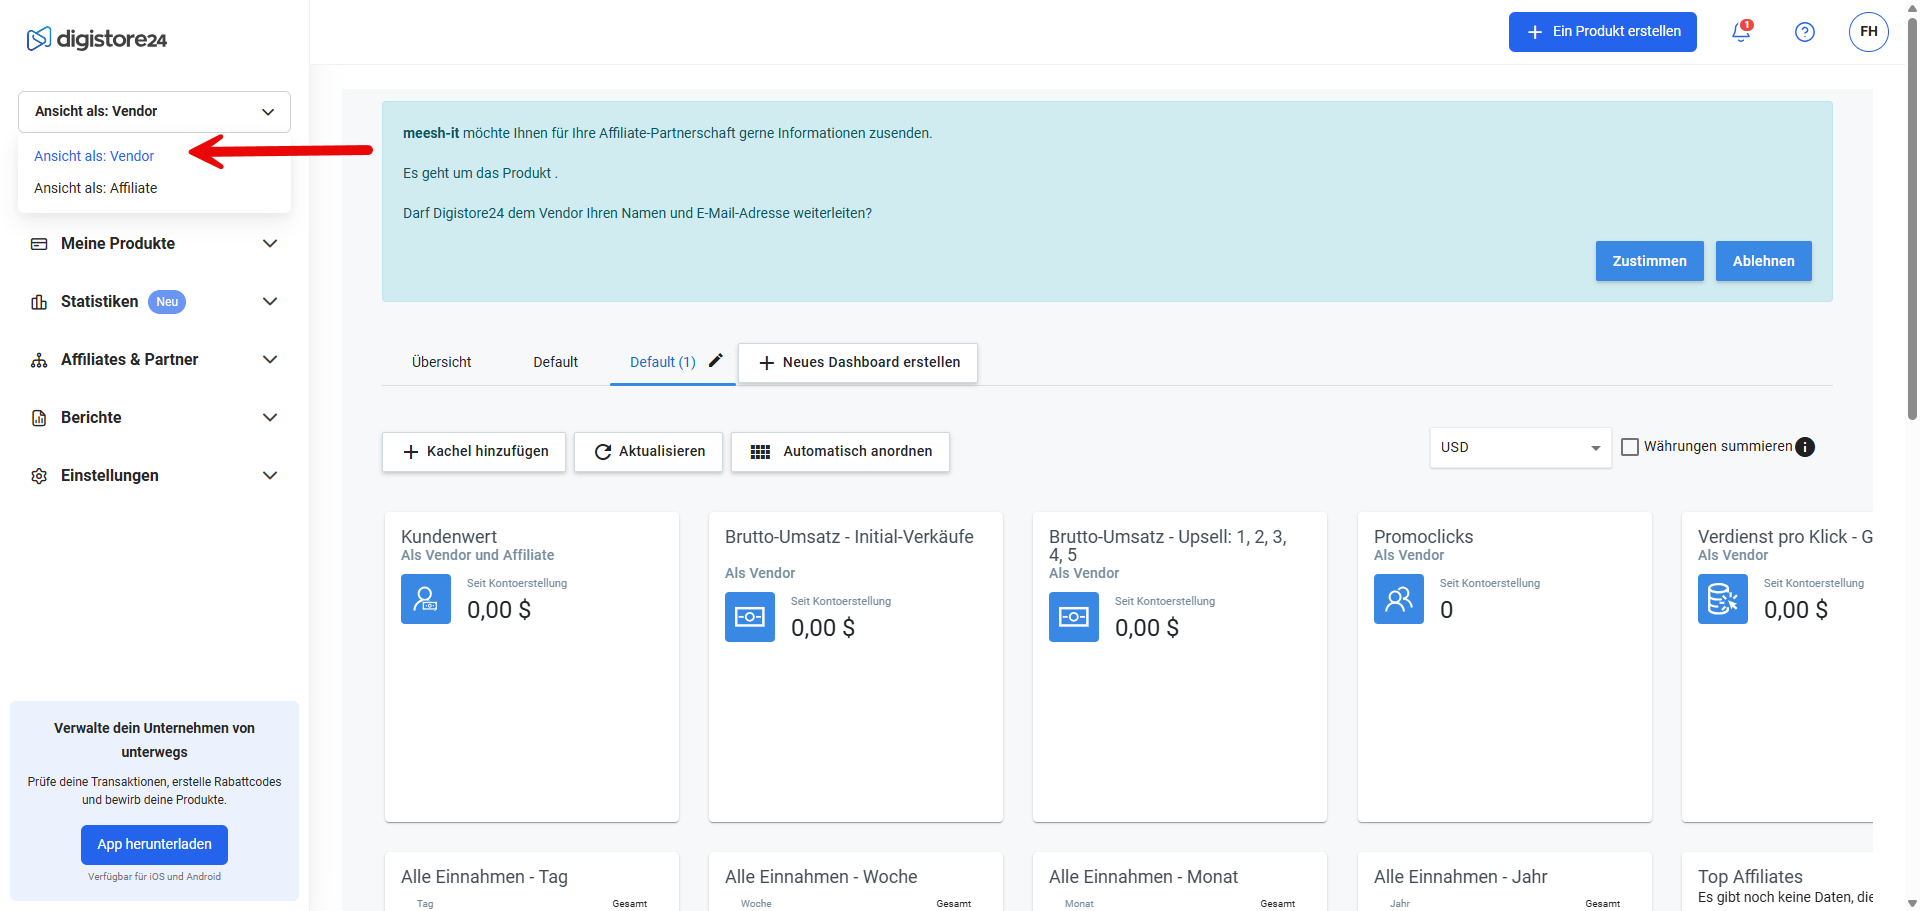Click the Alle Einnahmen - Jahr tile title
Screen dimensions: 1920x911
click(x=1461, y=877)
